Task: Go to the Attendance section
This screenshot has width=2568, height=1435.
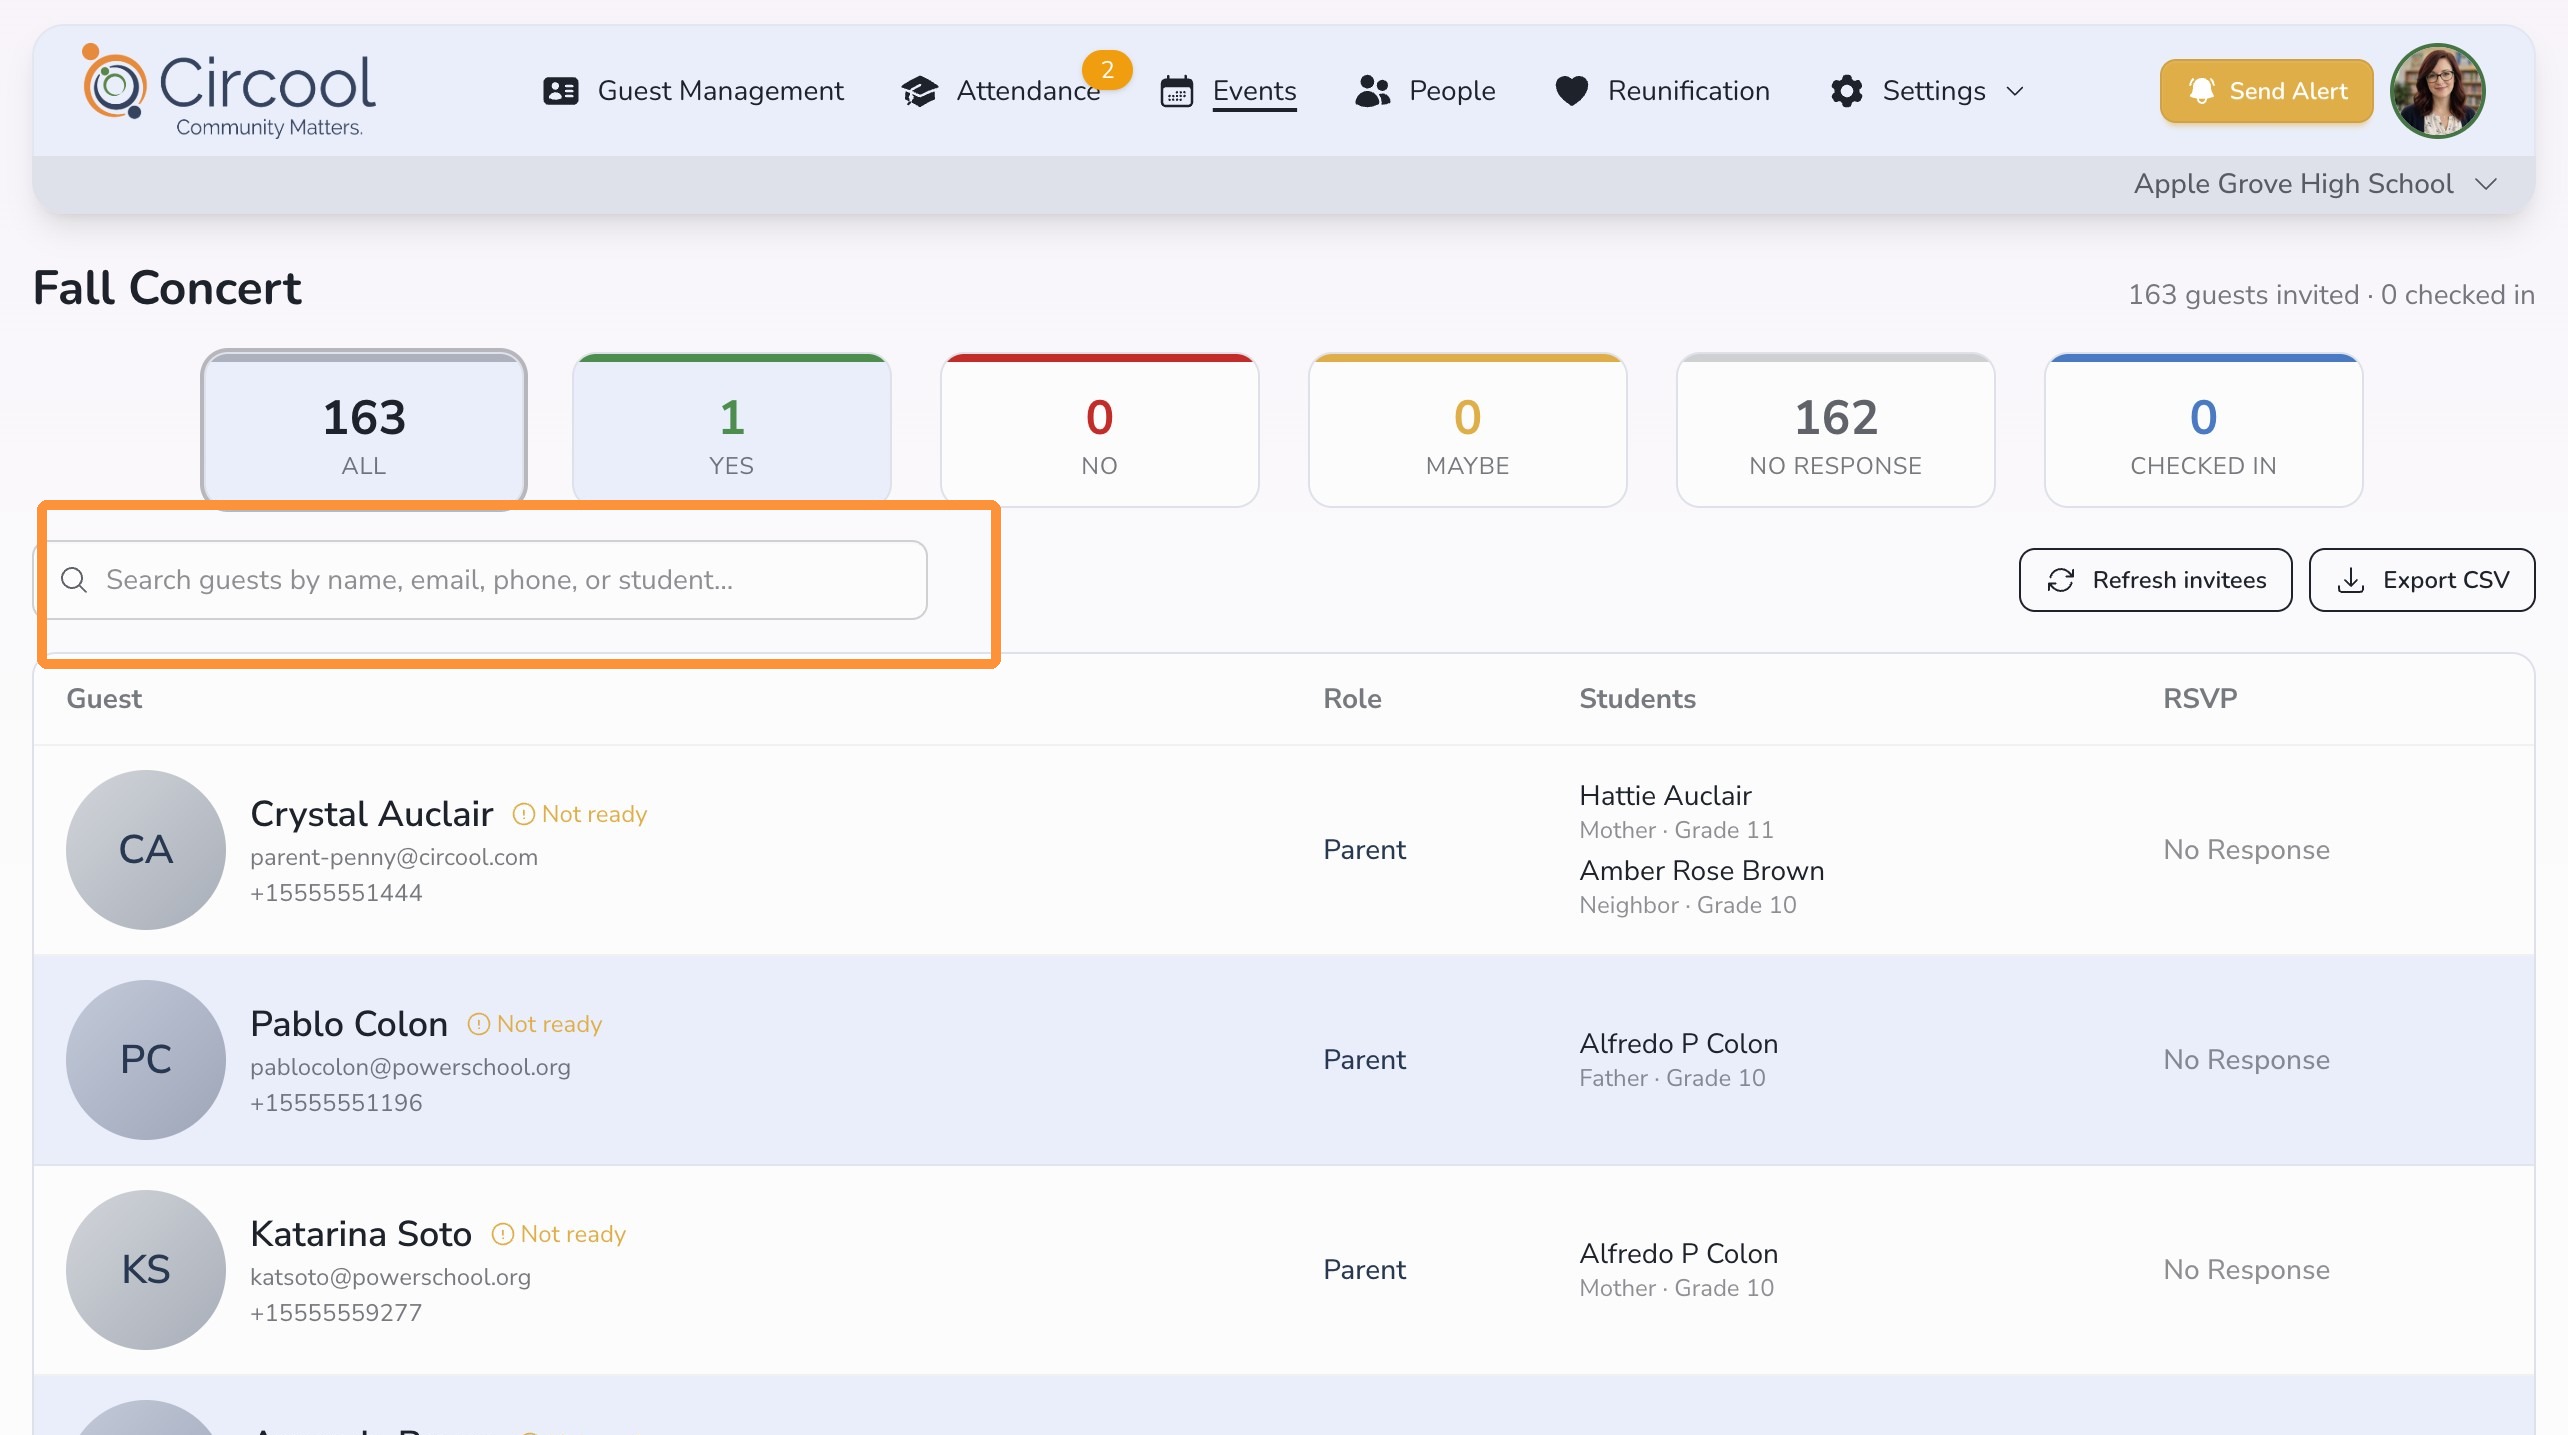Action: click(1001, 91)
